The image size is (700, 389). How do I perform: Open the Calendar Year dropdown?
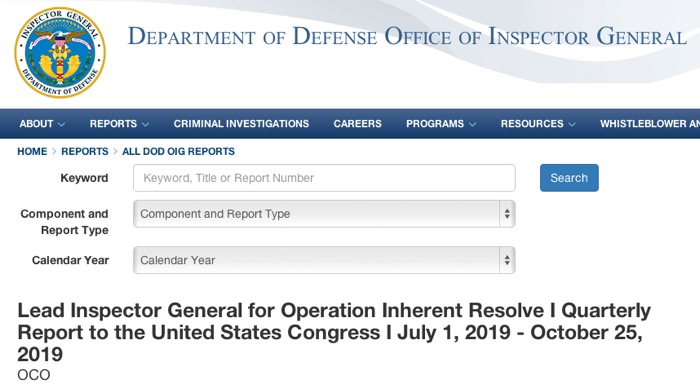point(324,260)
